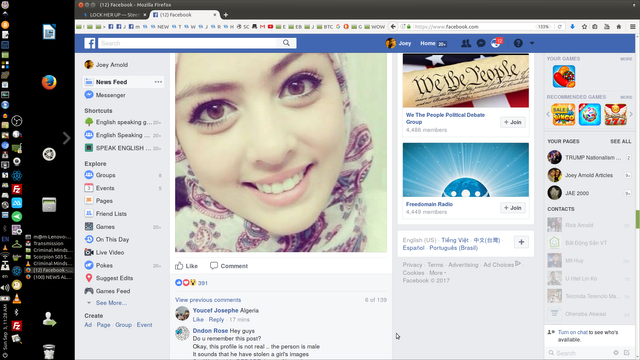Open Pages in Explore section

click(x=104, y=201)
